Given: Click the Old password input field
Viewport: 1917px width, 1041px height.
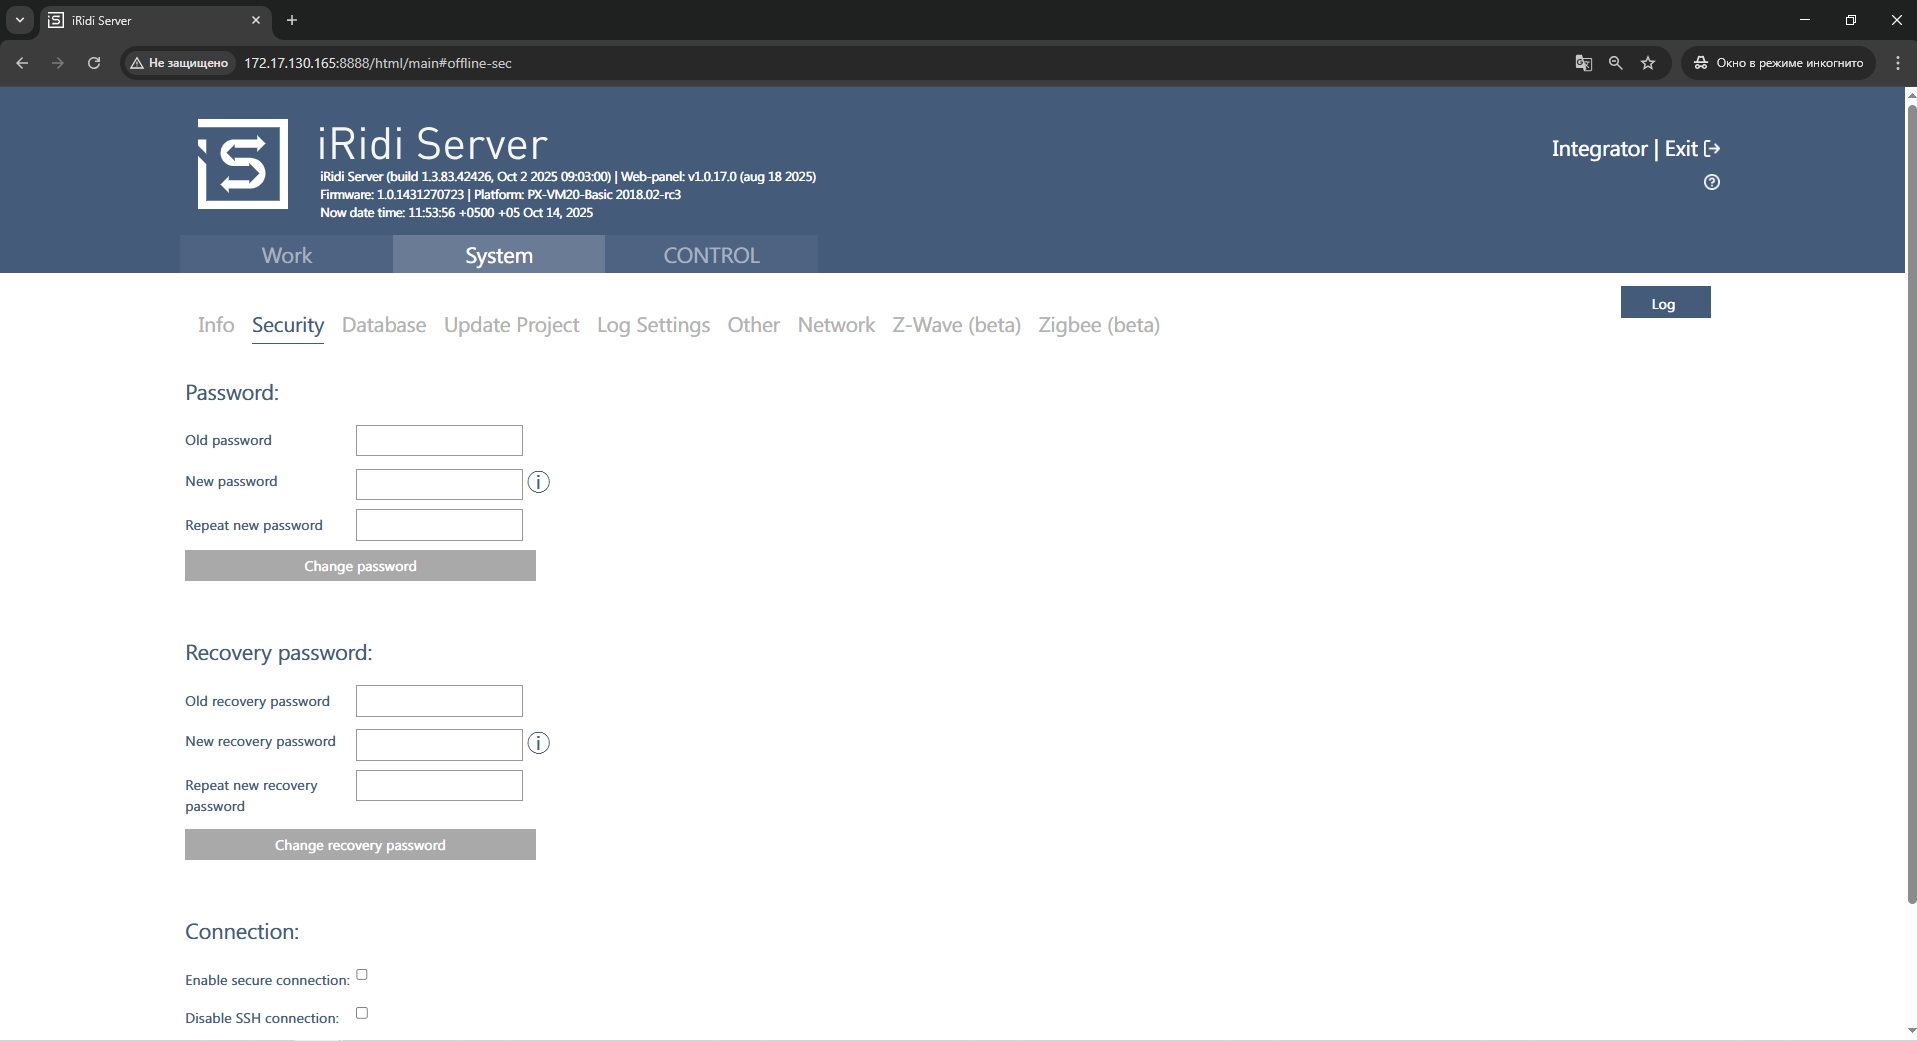Looking at the screenshot, I should [x=439, y=441].
